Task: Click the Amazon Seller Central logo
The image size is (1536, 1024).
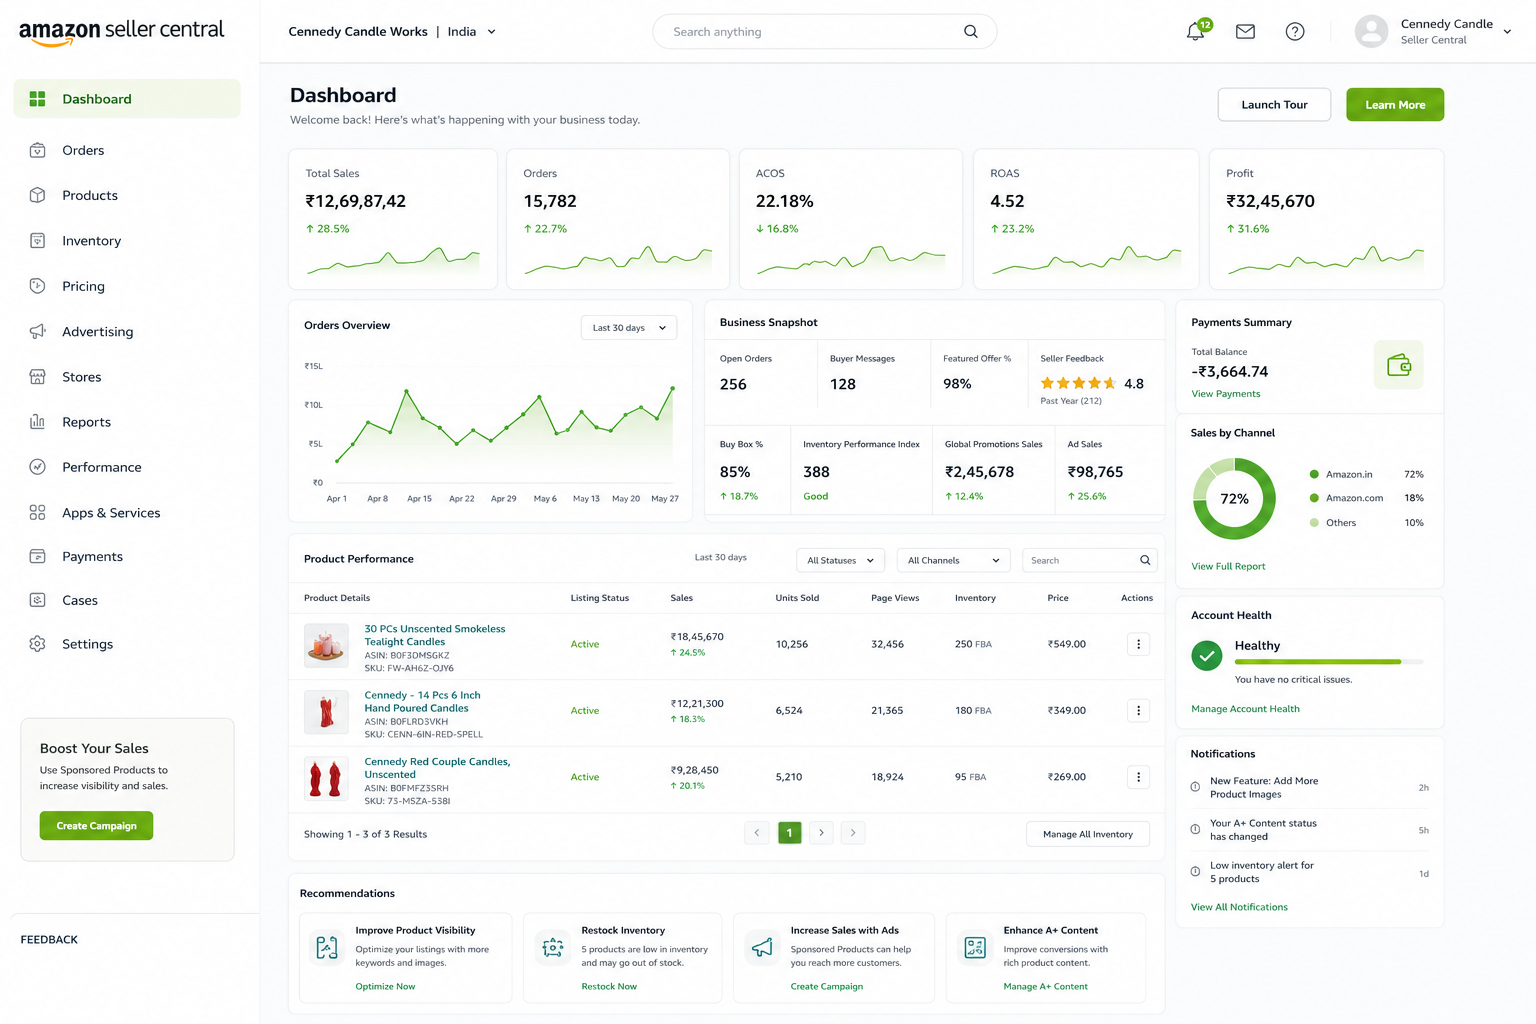Action: 122,32
